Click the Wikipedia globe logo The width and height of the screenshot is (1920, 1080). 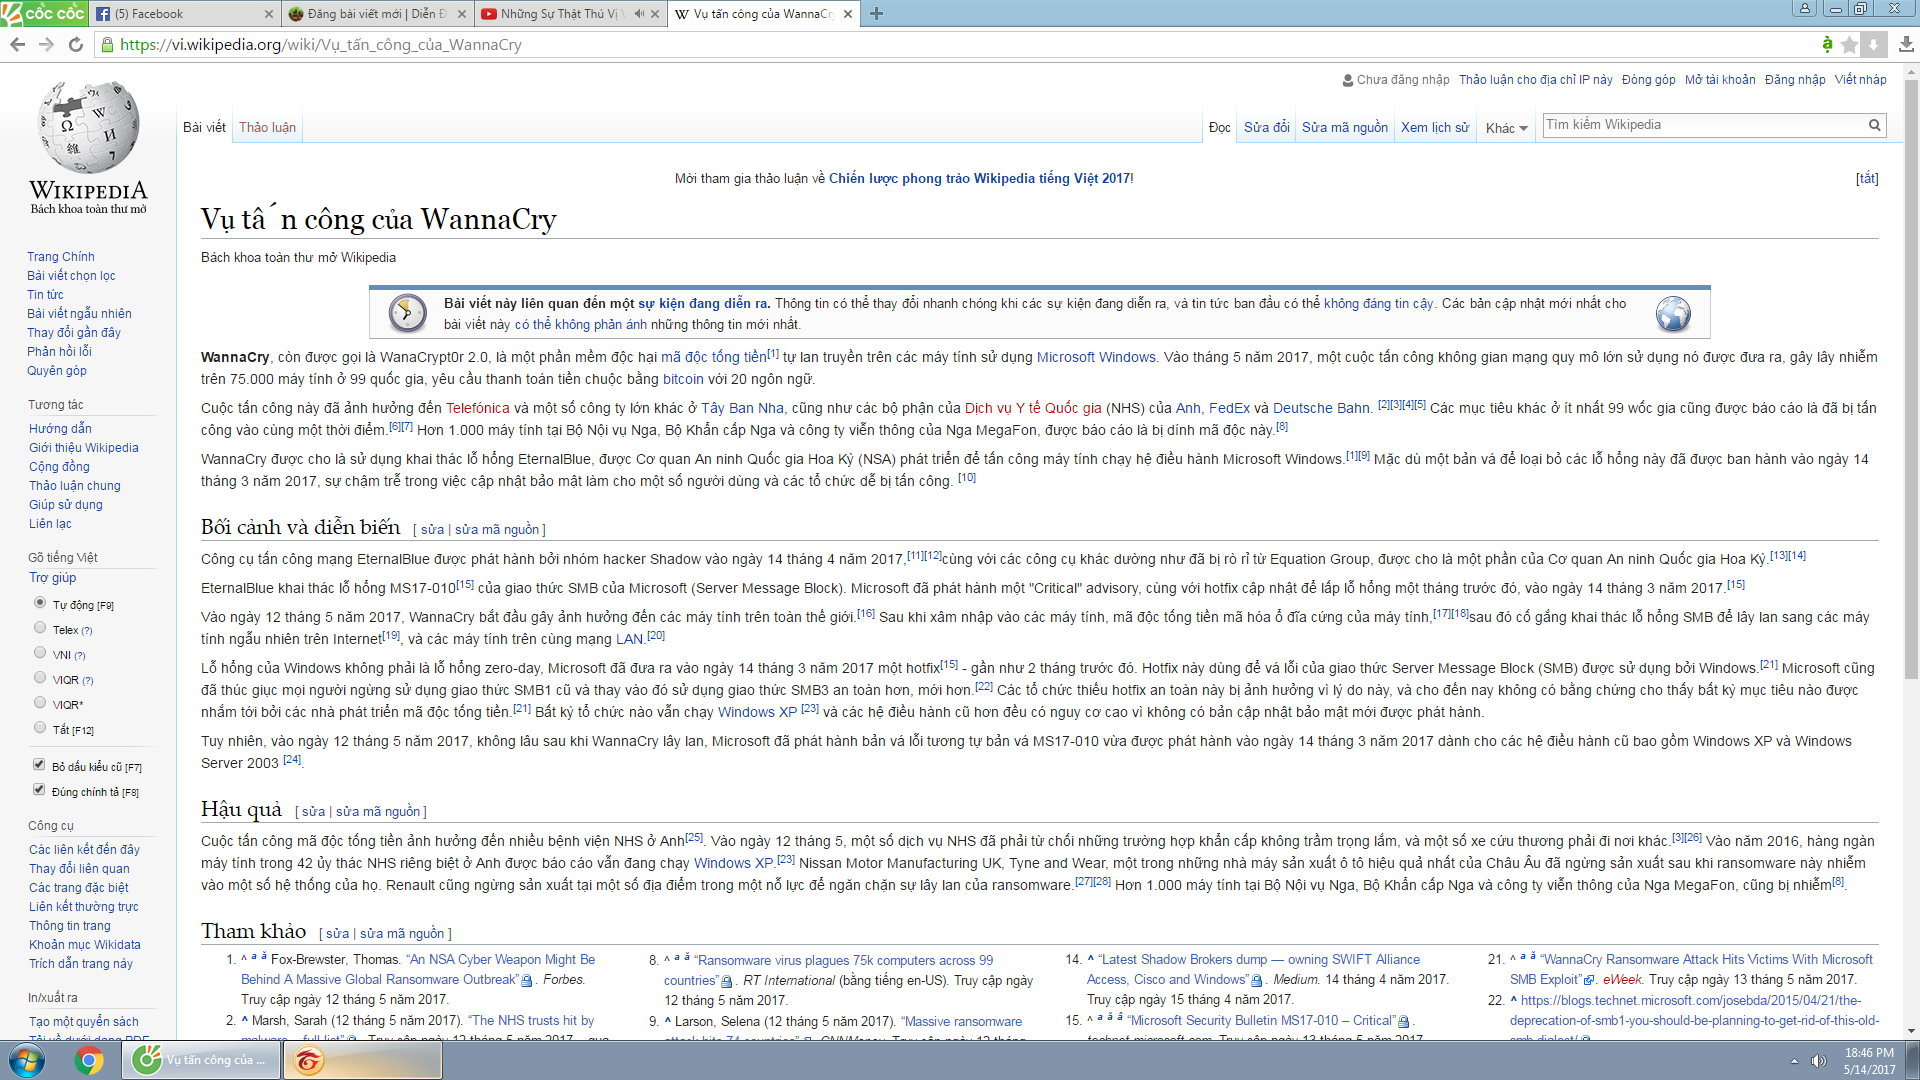coord(88,127)
